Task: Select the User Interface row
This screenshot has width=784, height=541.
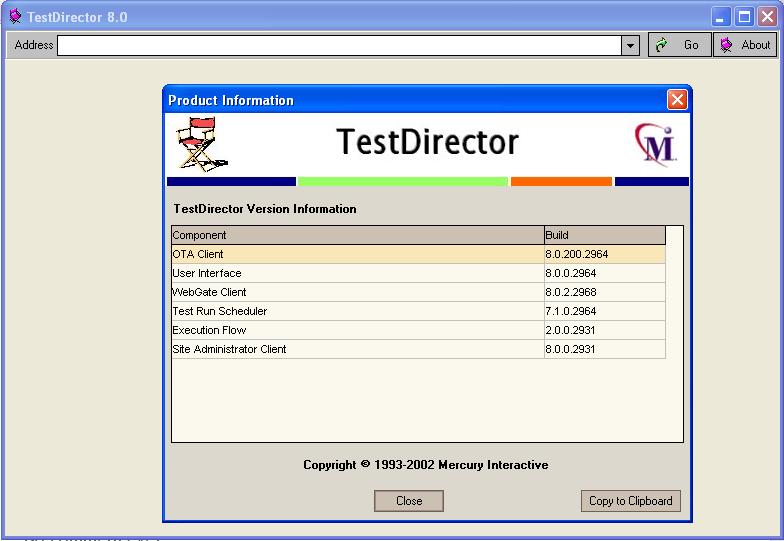Action: pos(357,273)
